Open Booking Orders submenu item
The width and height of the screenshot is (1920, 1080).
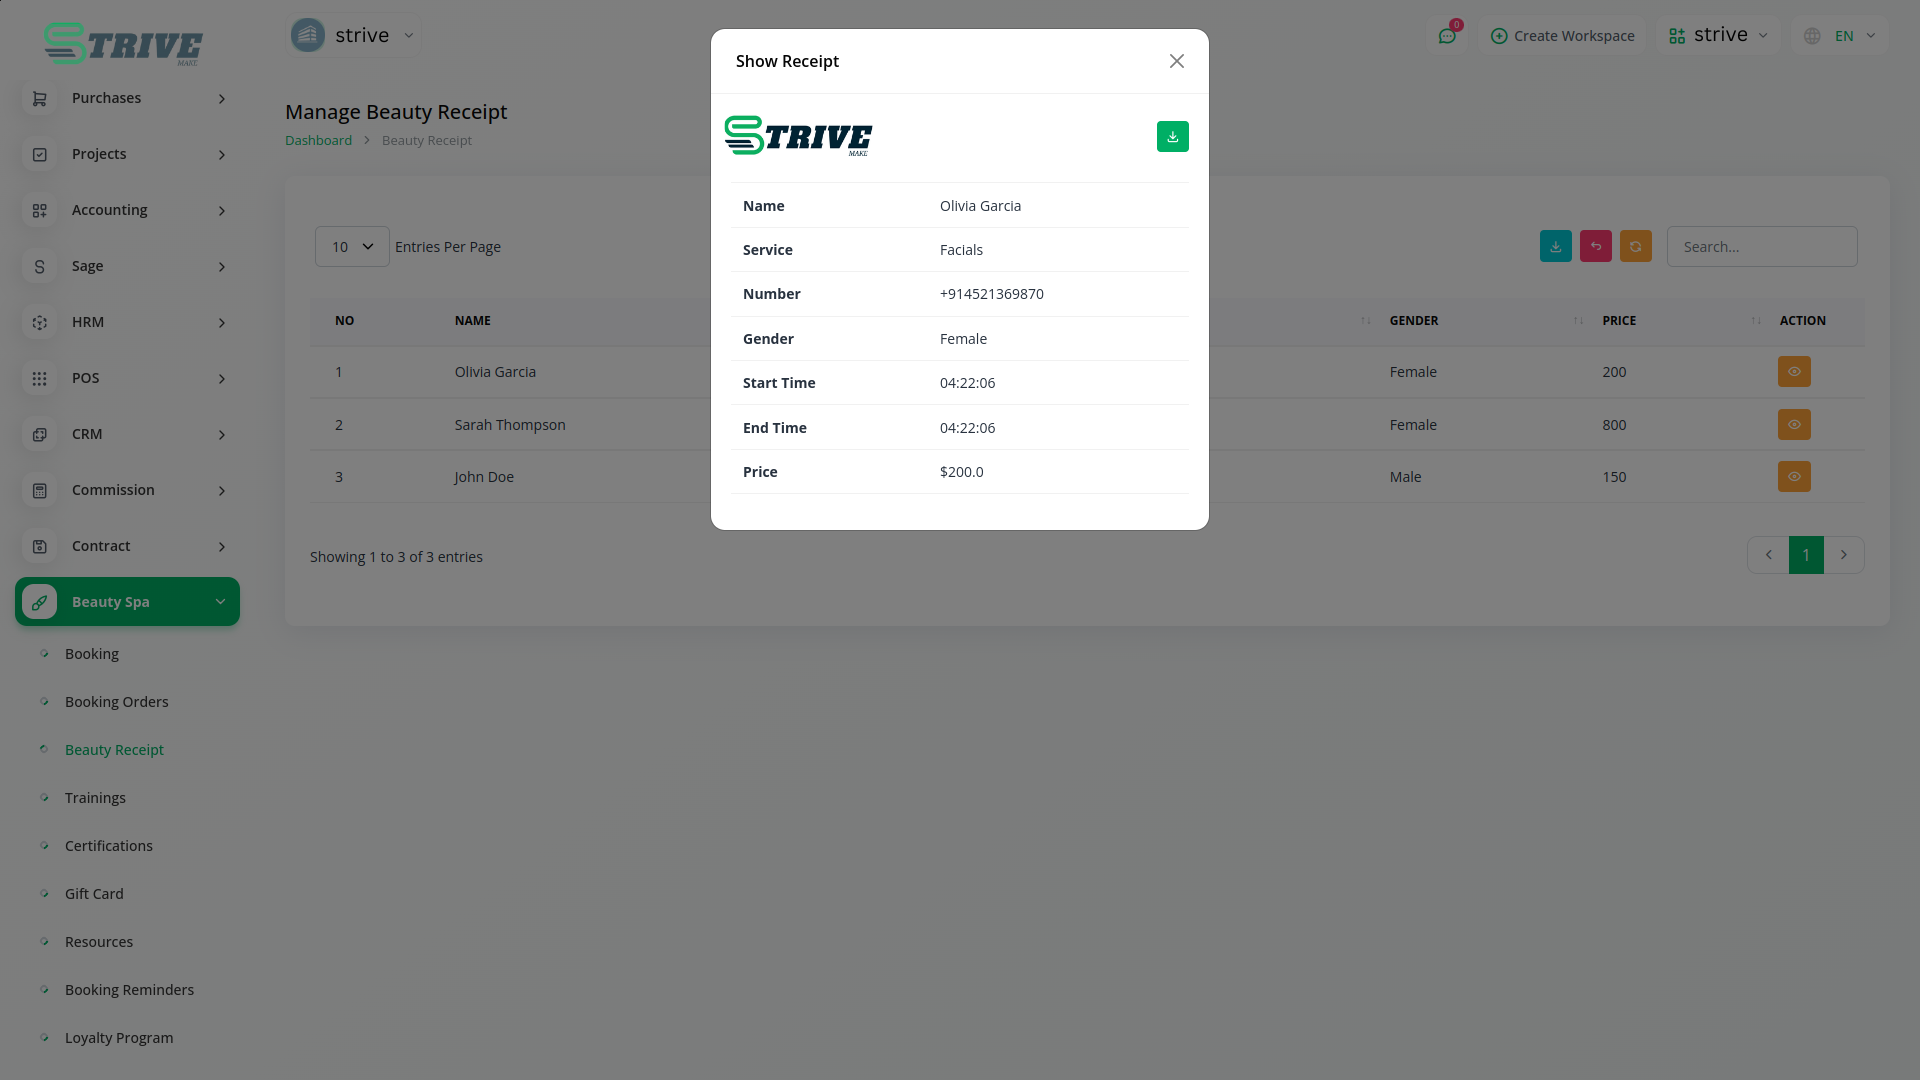(x=116, y=702)
